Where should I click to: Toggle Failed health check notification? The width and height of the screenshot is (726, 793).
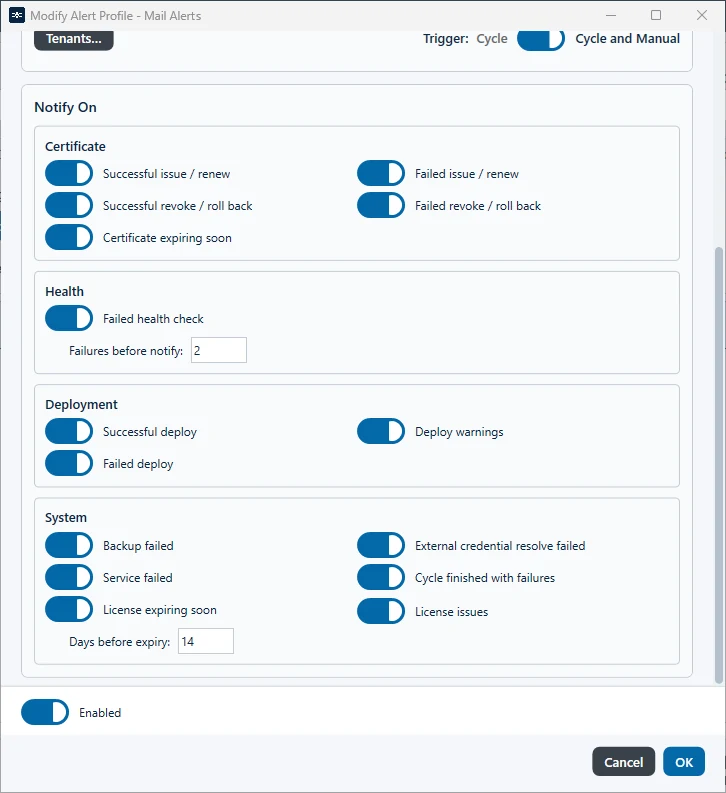[x=69, y=318]
